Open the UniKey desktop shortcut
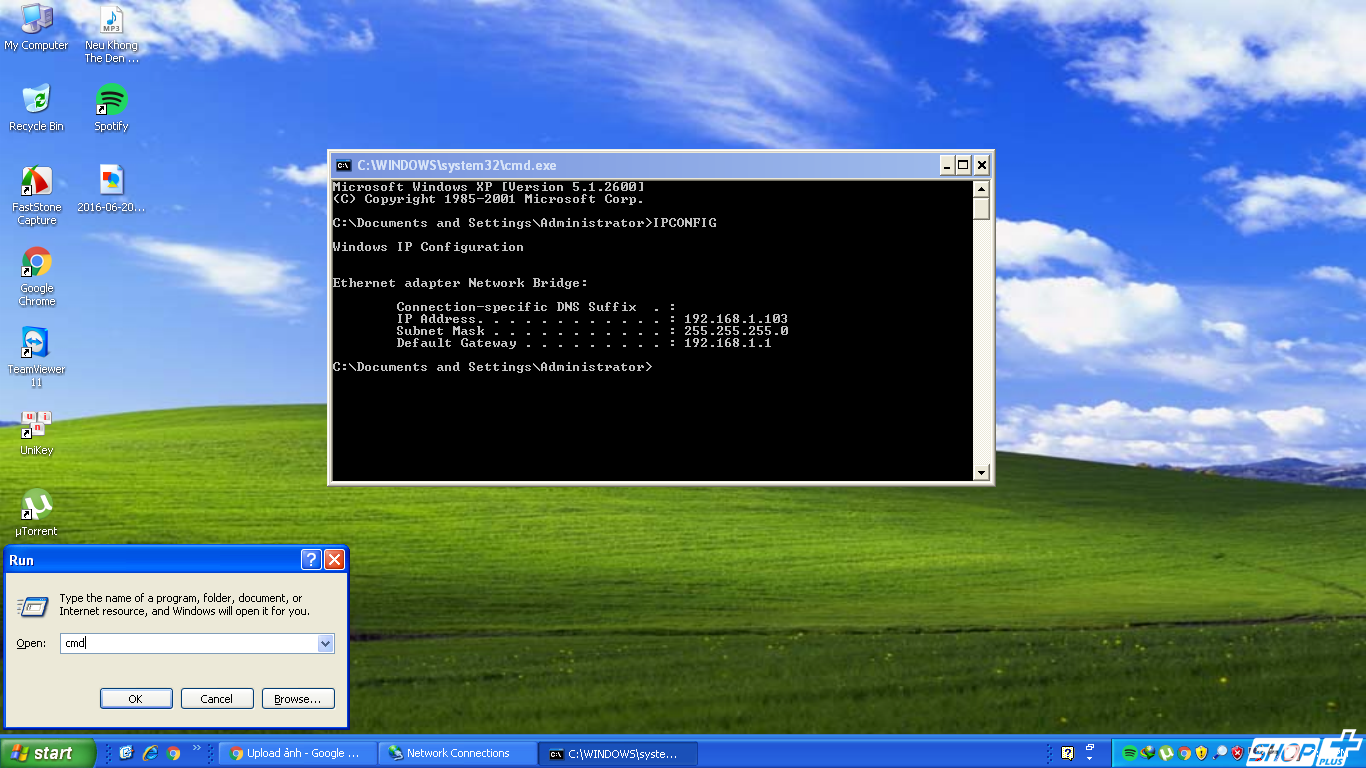Screen dimensions: 1366x768 37,425
